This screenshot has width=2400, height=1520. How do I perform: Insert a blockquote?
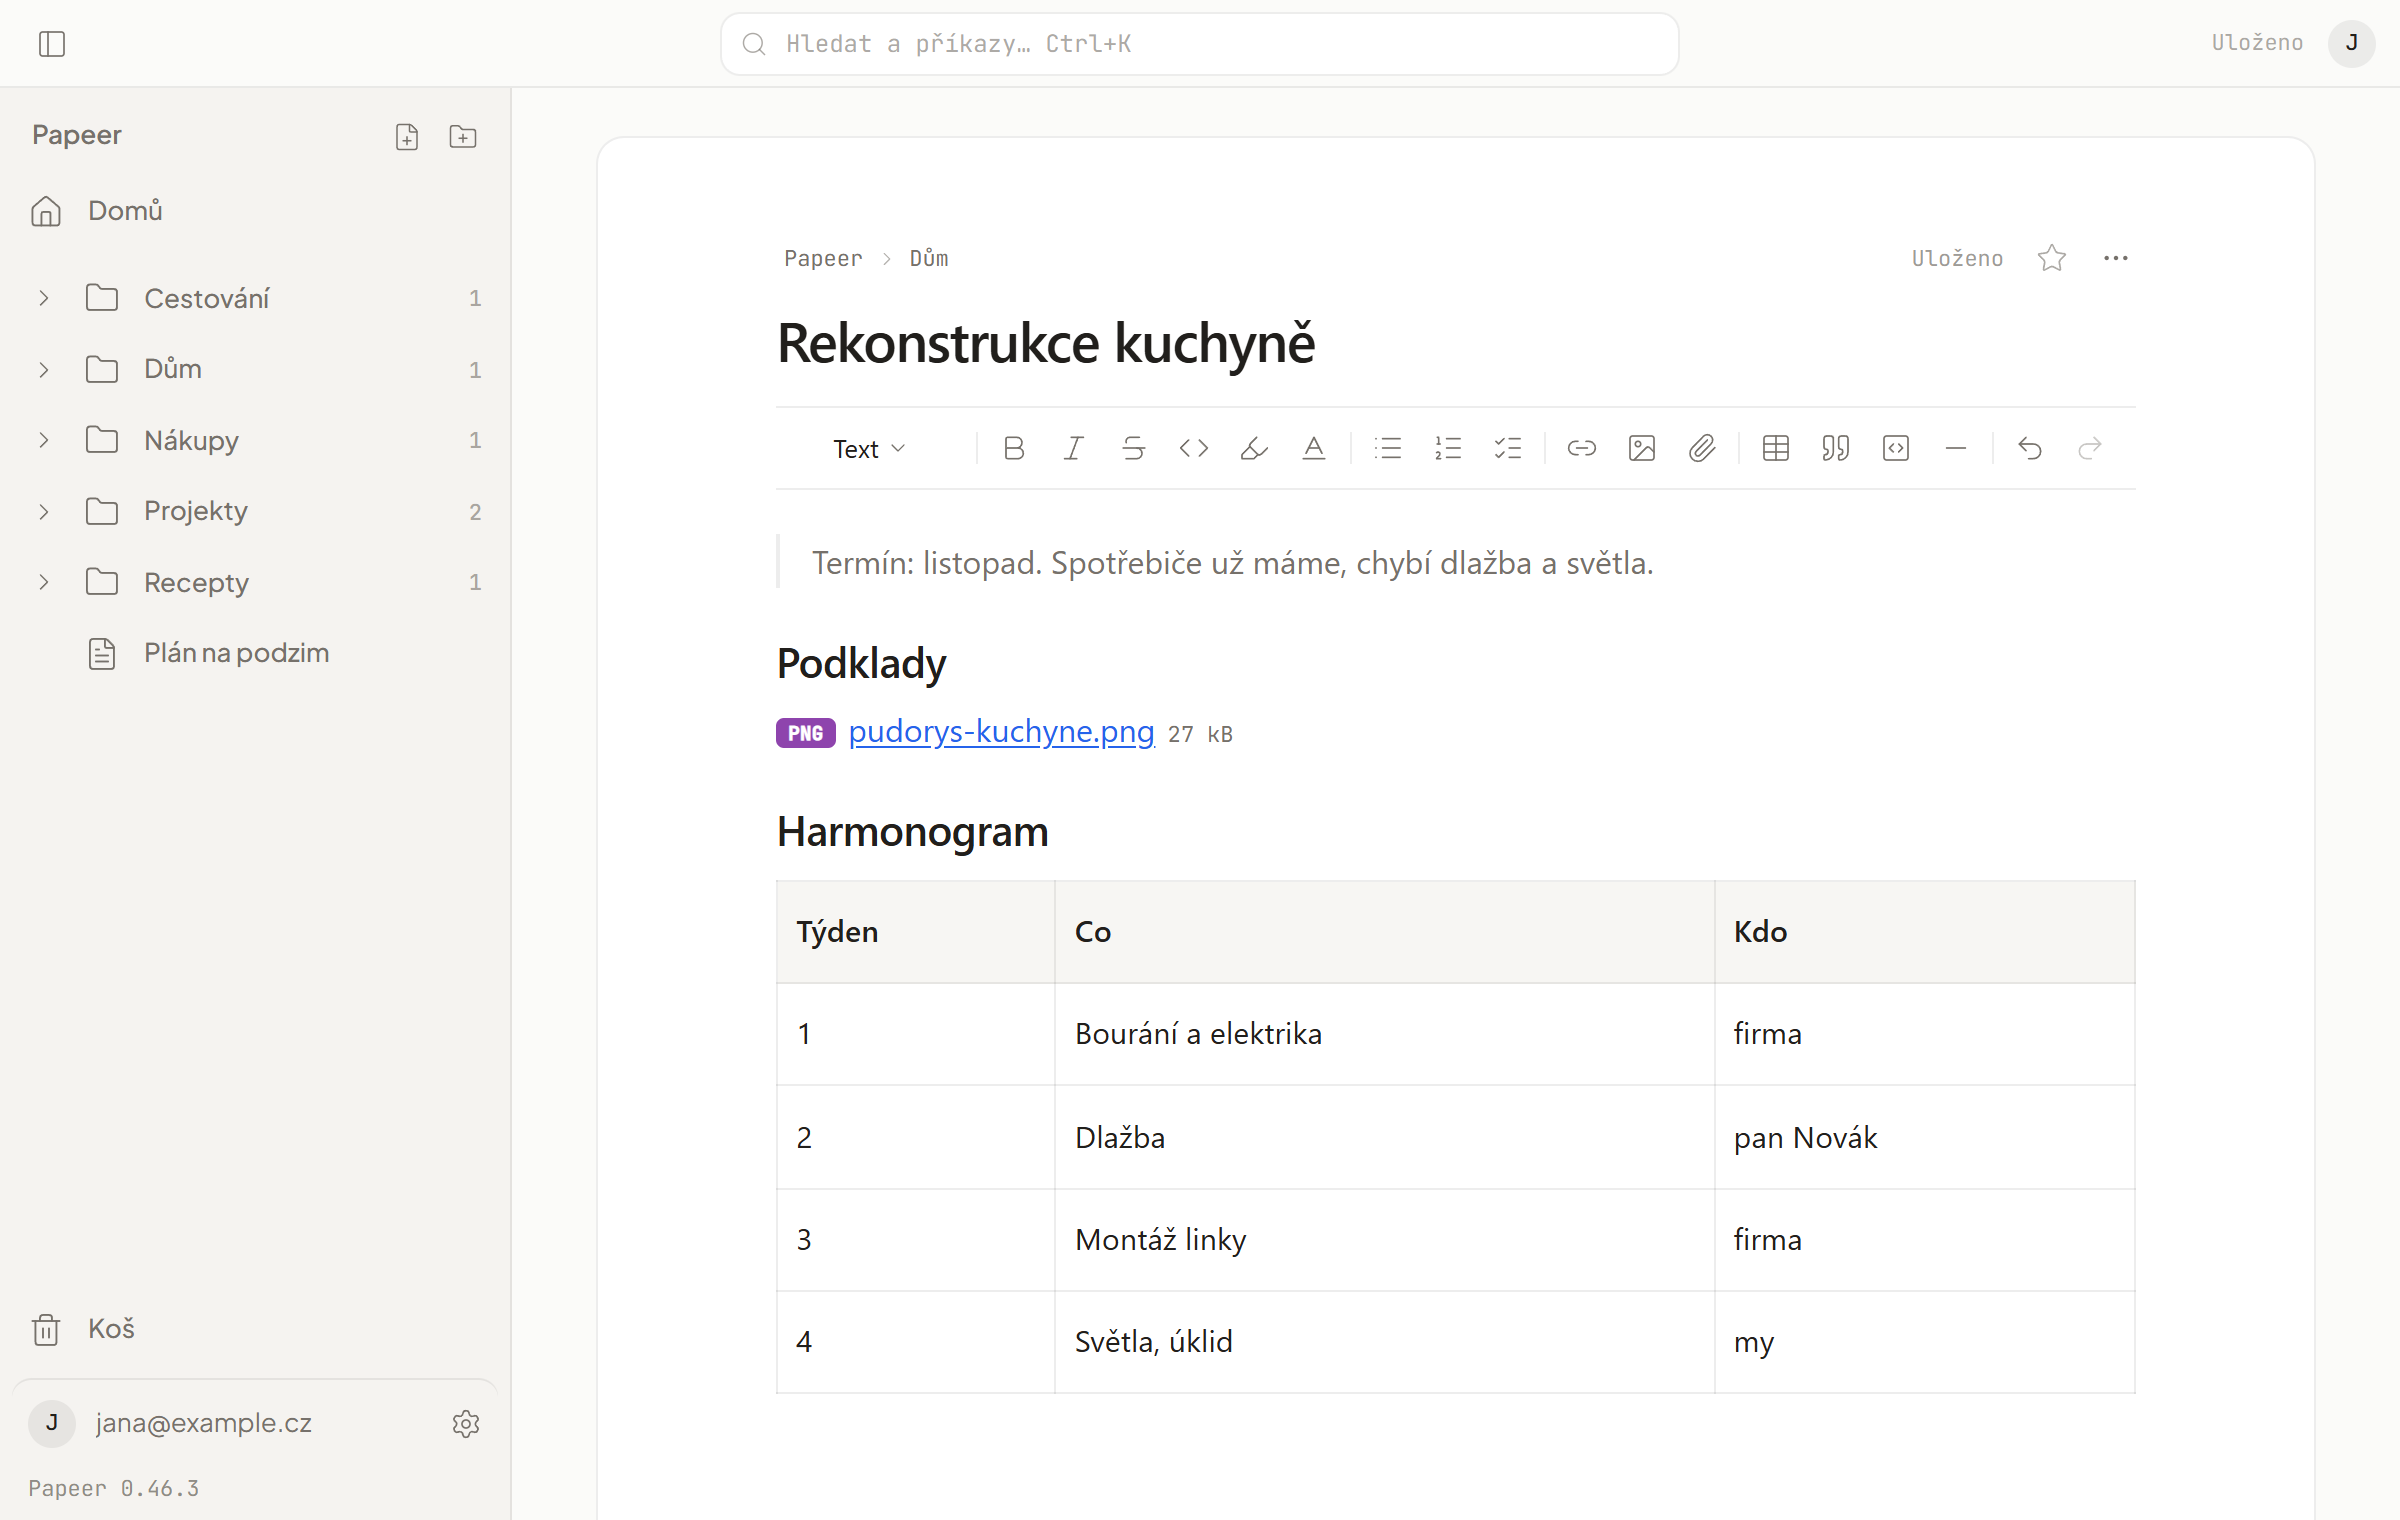[x=1836, y=448]
